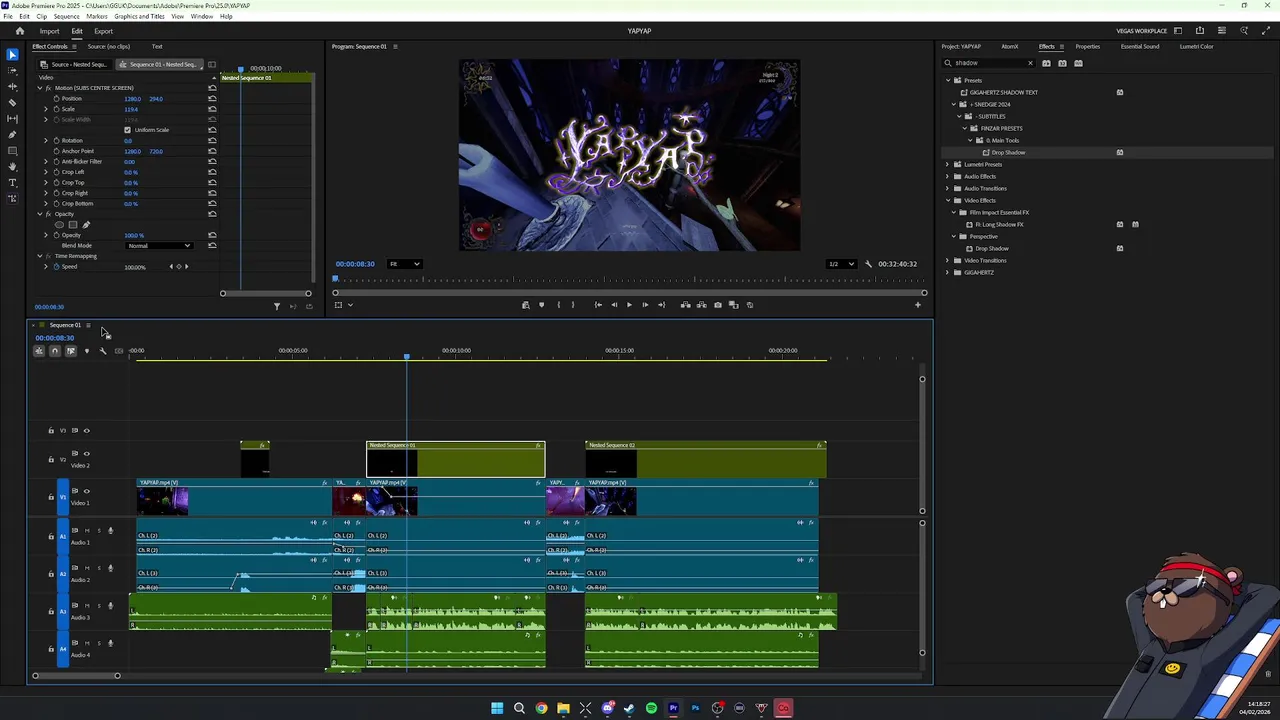This screenshot has height=720, width=1280.
Task: Select the Pen tool in toolbar
Action: point(12,135)
